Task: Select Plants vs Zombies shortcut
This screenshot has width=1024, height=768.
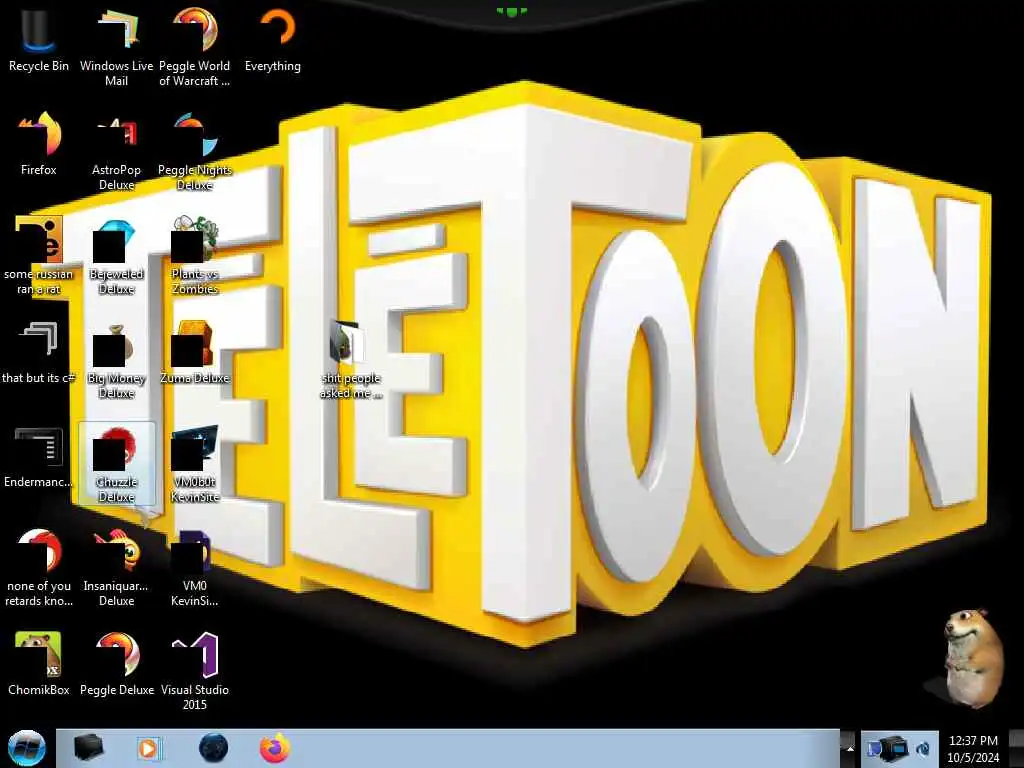Action: coord(195,255)
